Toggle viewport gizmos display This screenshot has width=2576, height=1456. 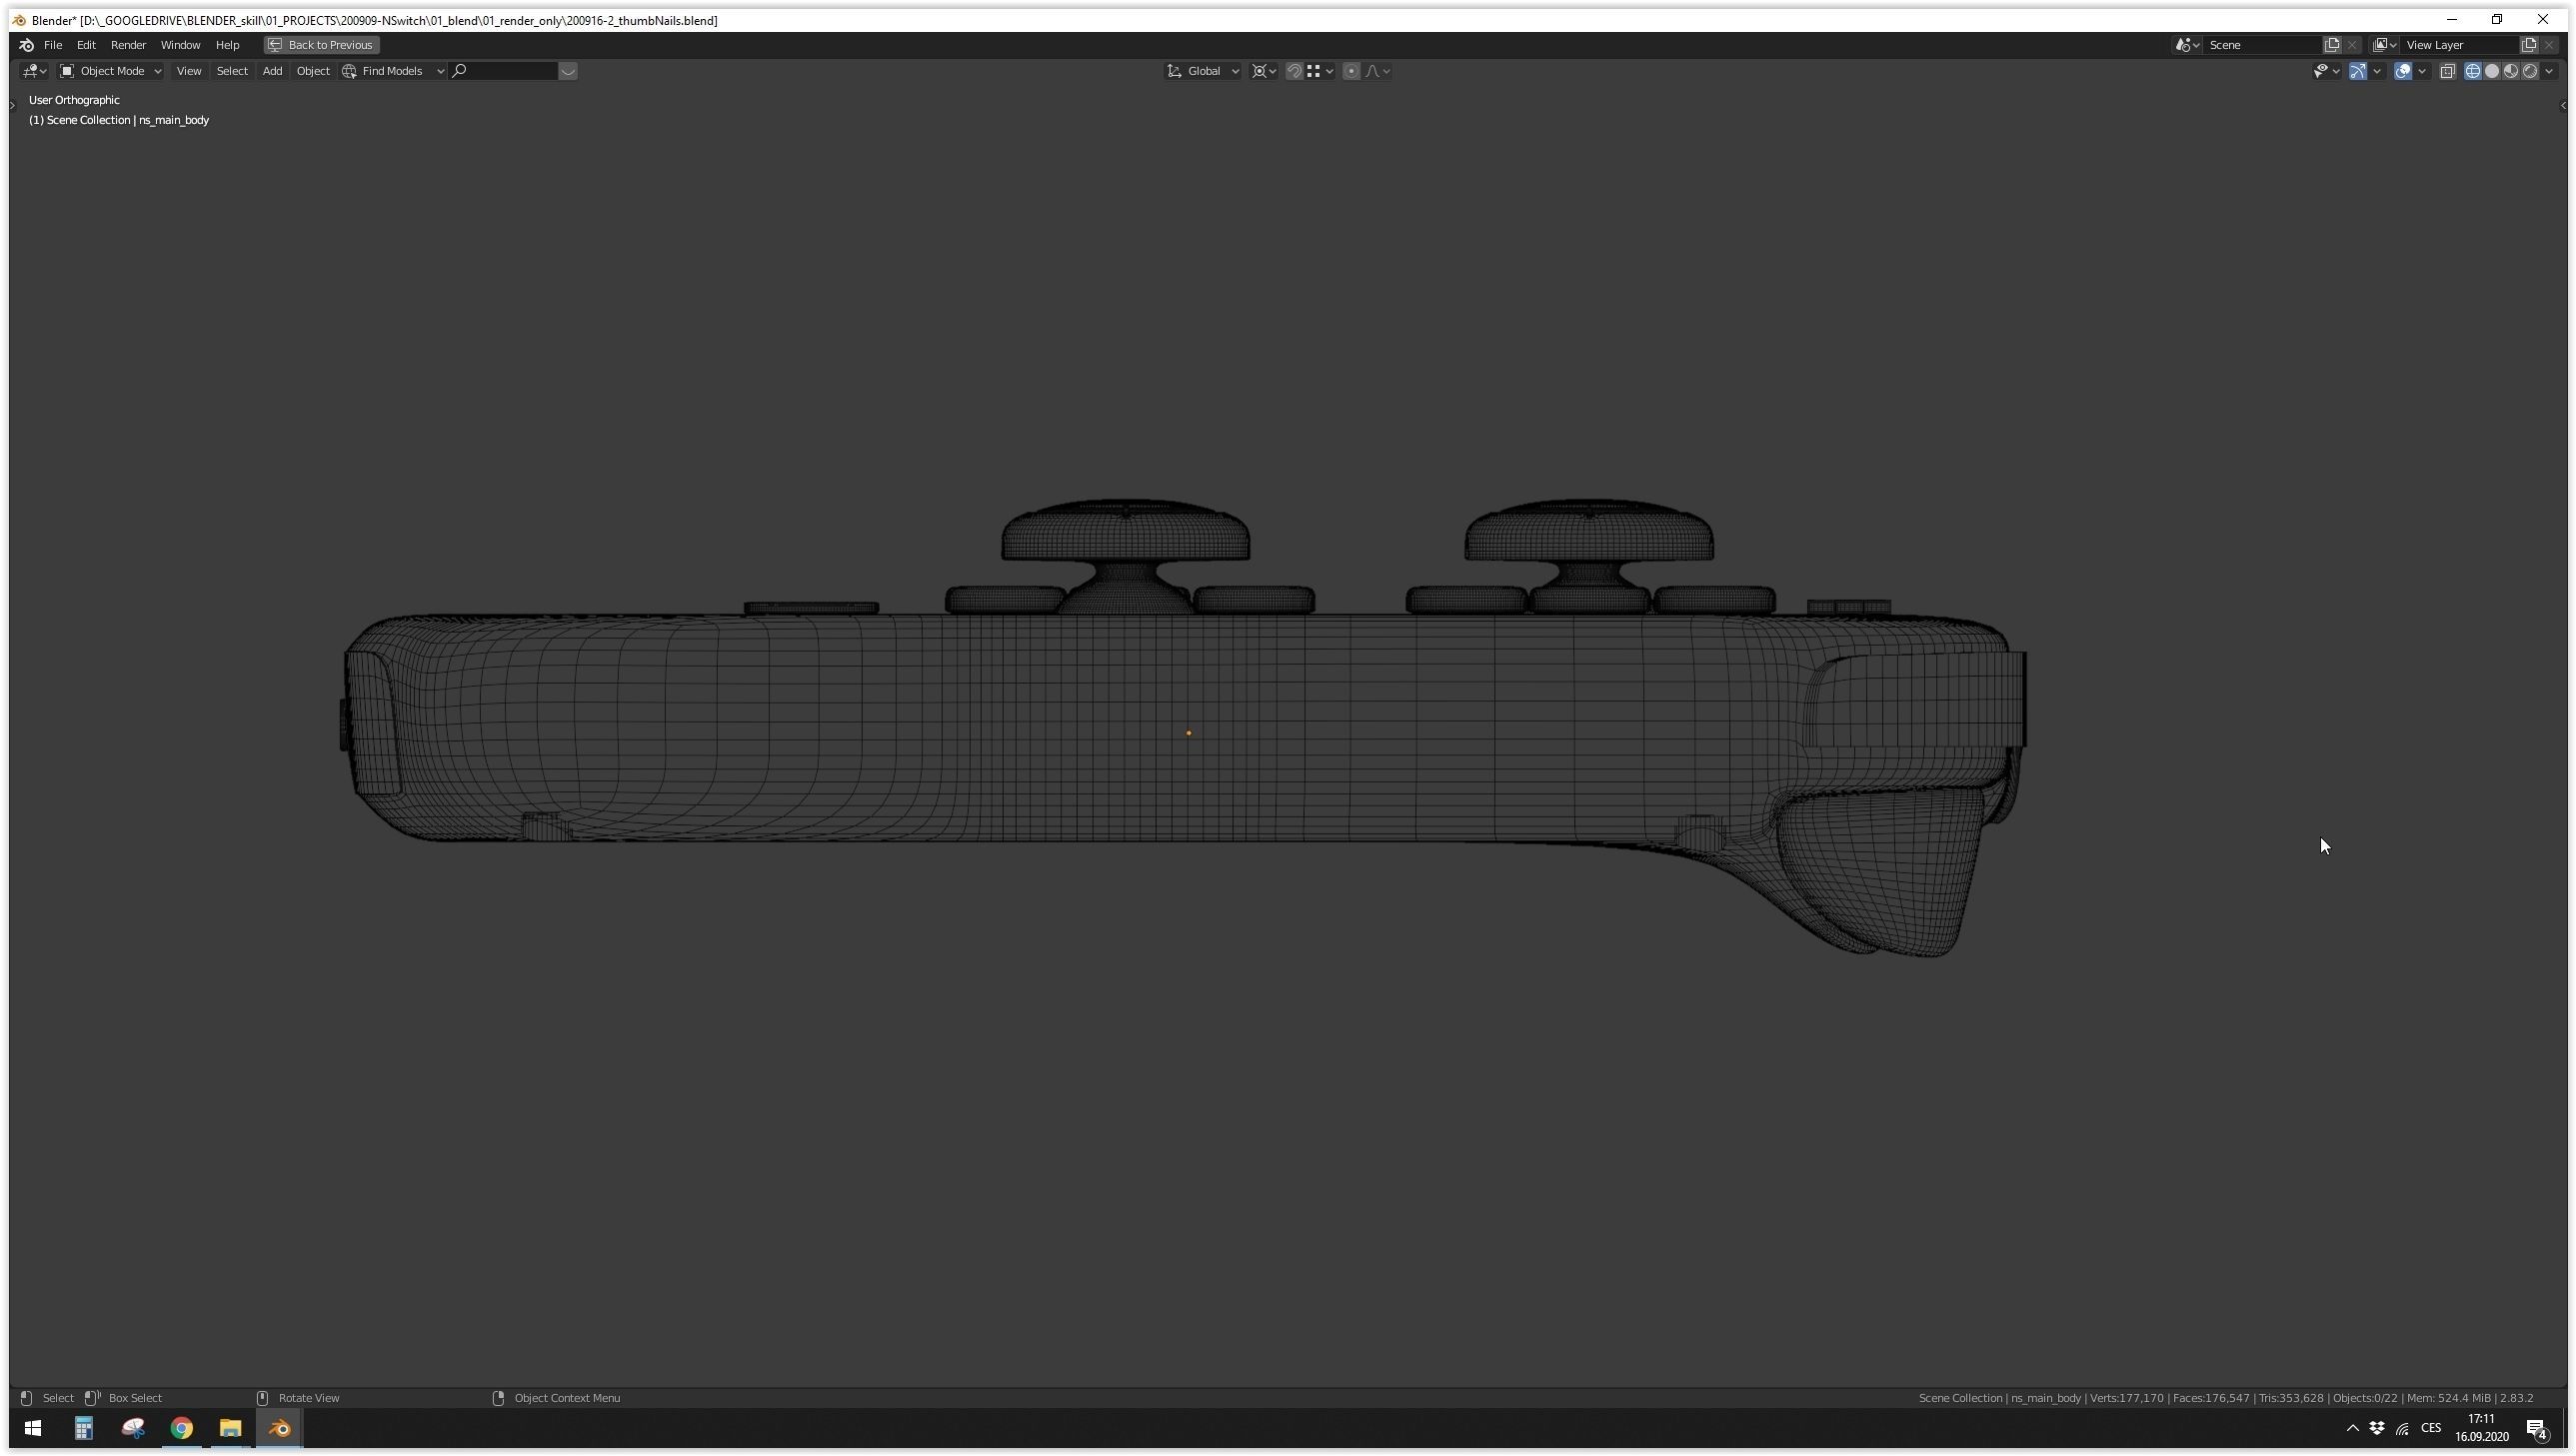tap(2358, 71)
